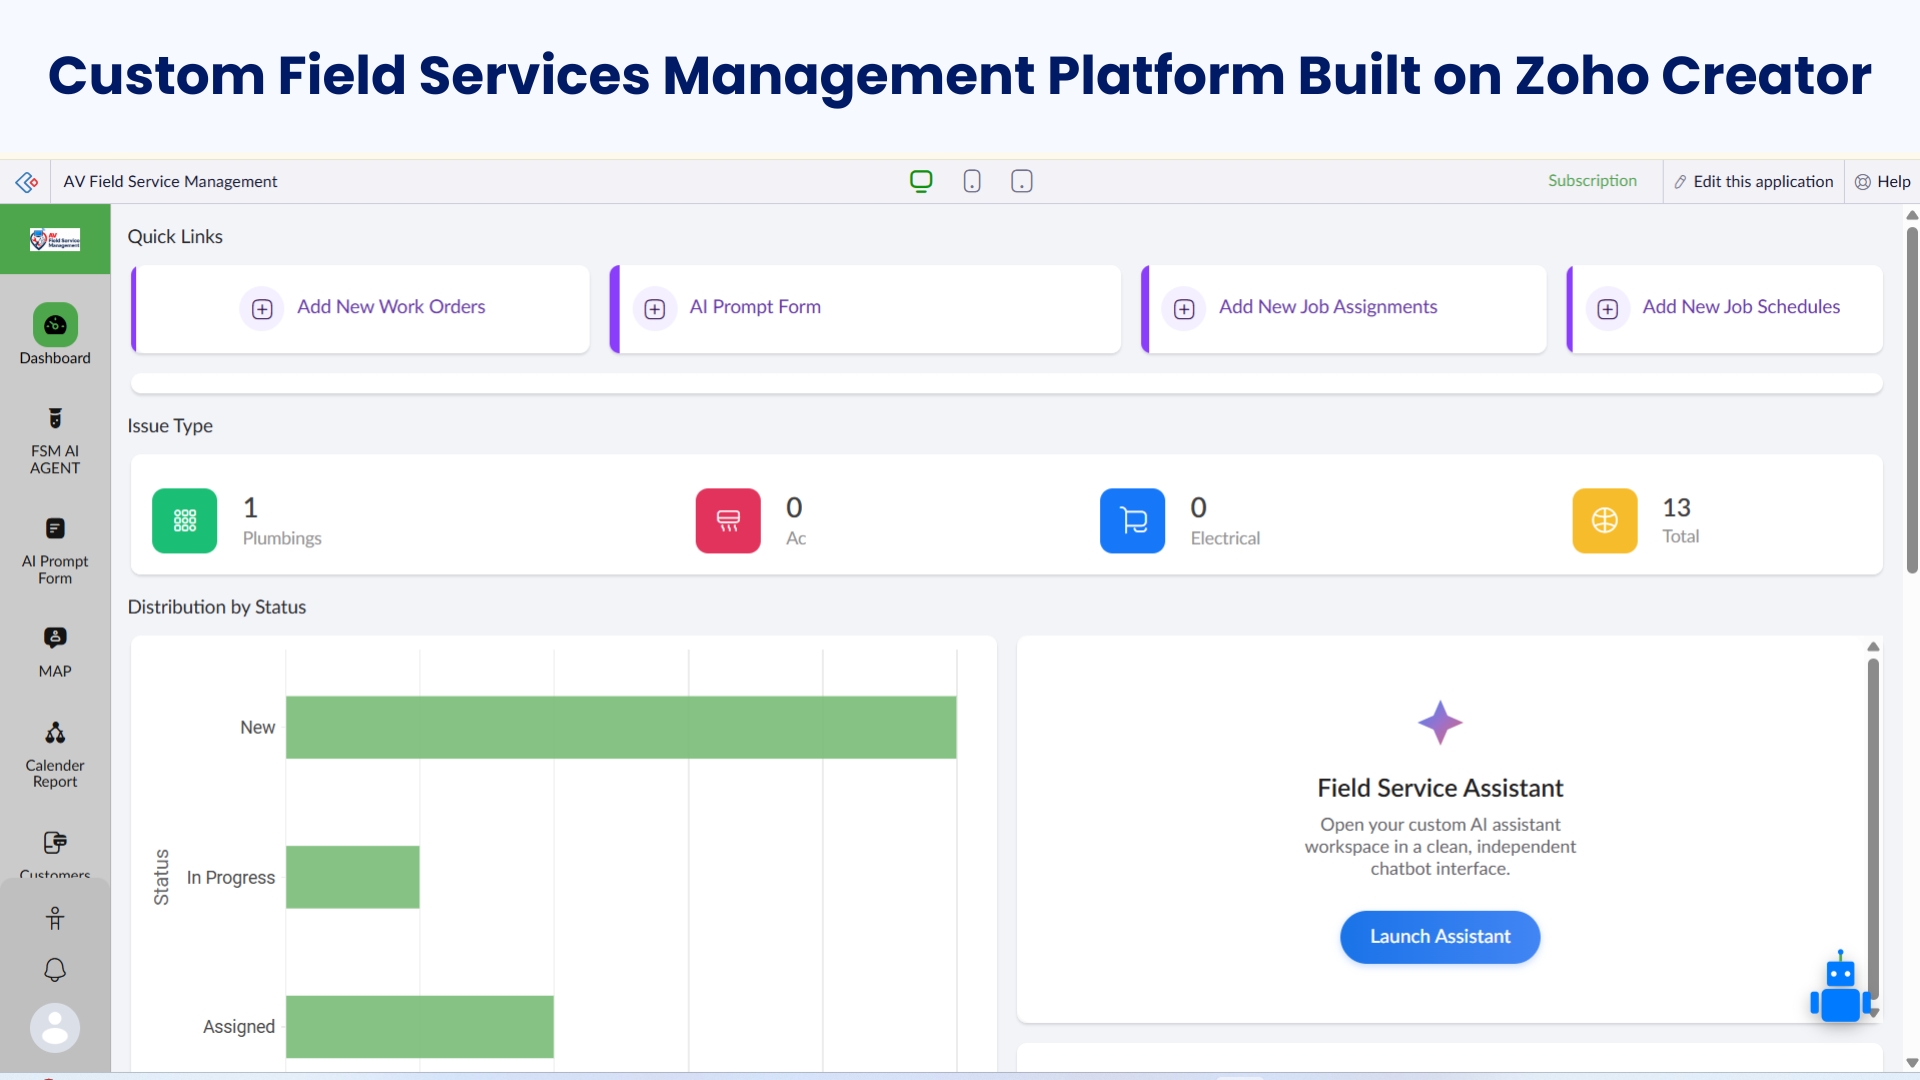This screenshot has width=1920, height=1080.
Task: Click the New status bar in chart
Action: coord(621,727)
